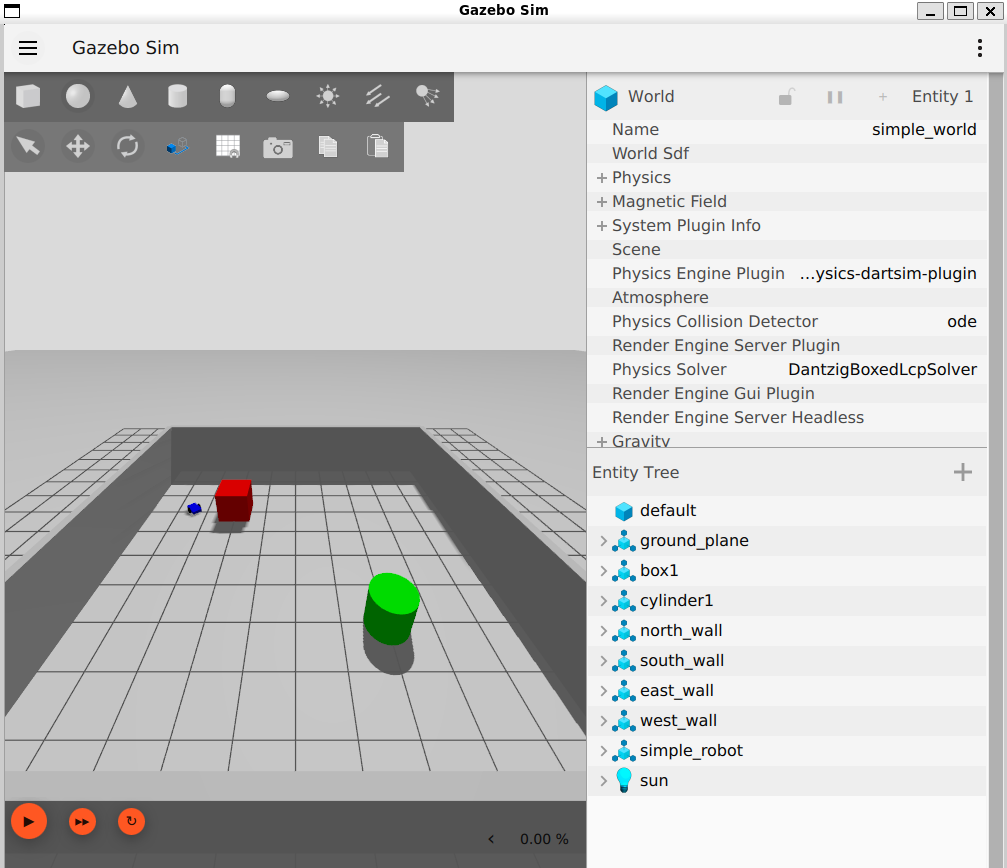Click the window menu icon in titlebar

pos(12,11)
